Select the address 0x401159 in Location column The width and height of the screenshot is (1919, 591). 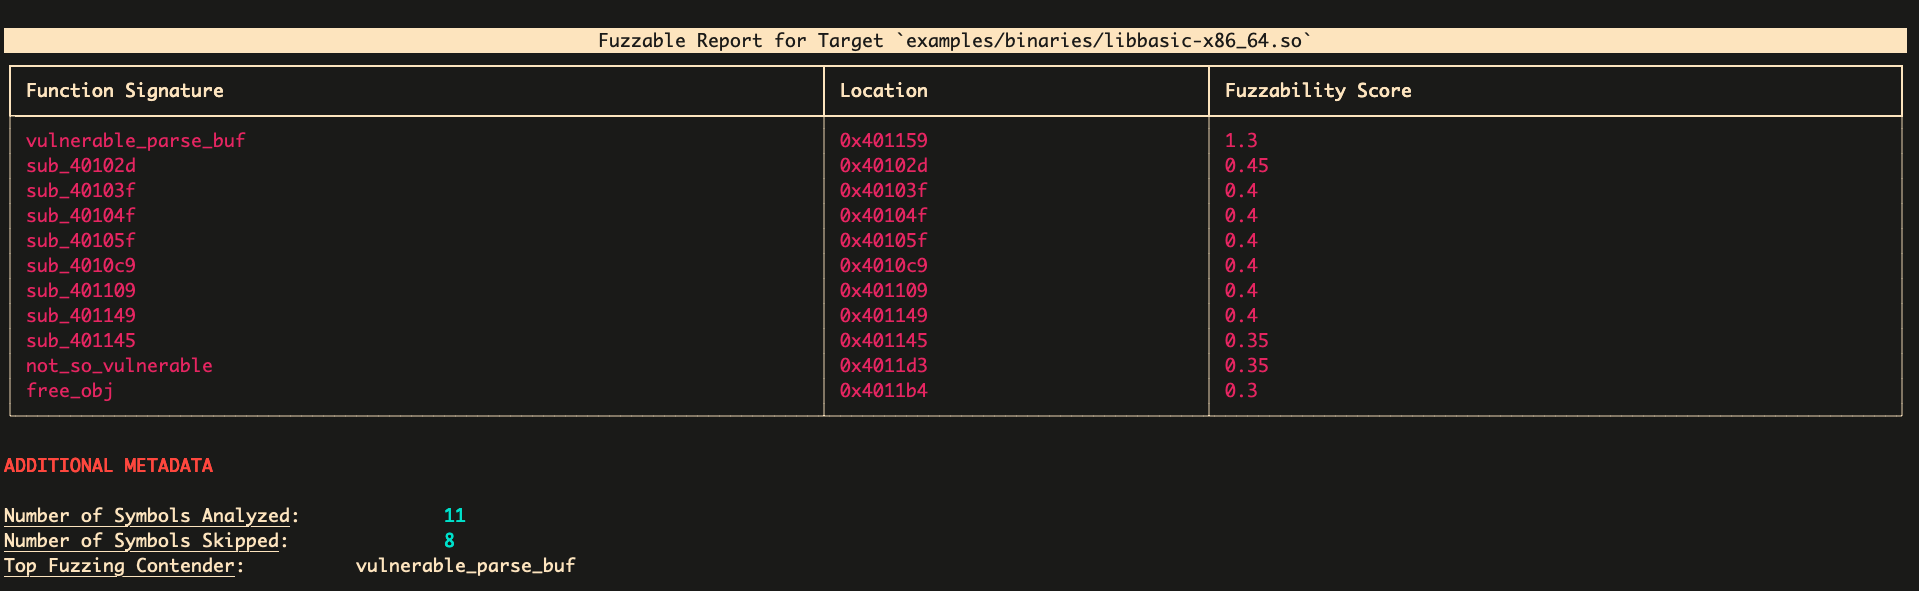pos(883,141)
